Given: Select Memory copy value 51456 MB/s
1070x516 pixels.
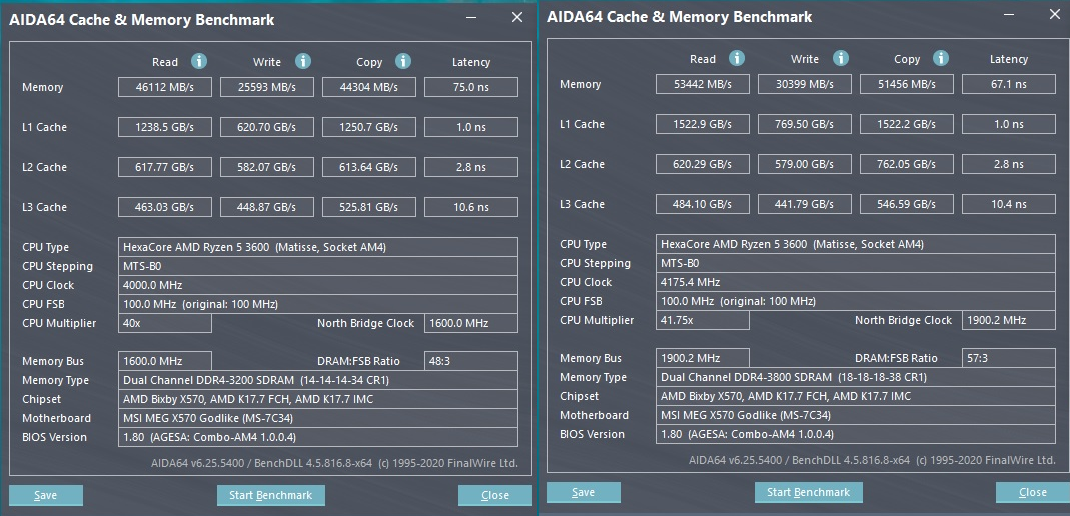Looking at the screenshot, I should coord(907,85).
